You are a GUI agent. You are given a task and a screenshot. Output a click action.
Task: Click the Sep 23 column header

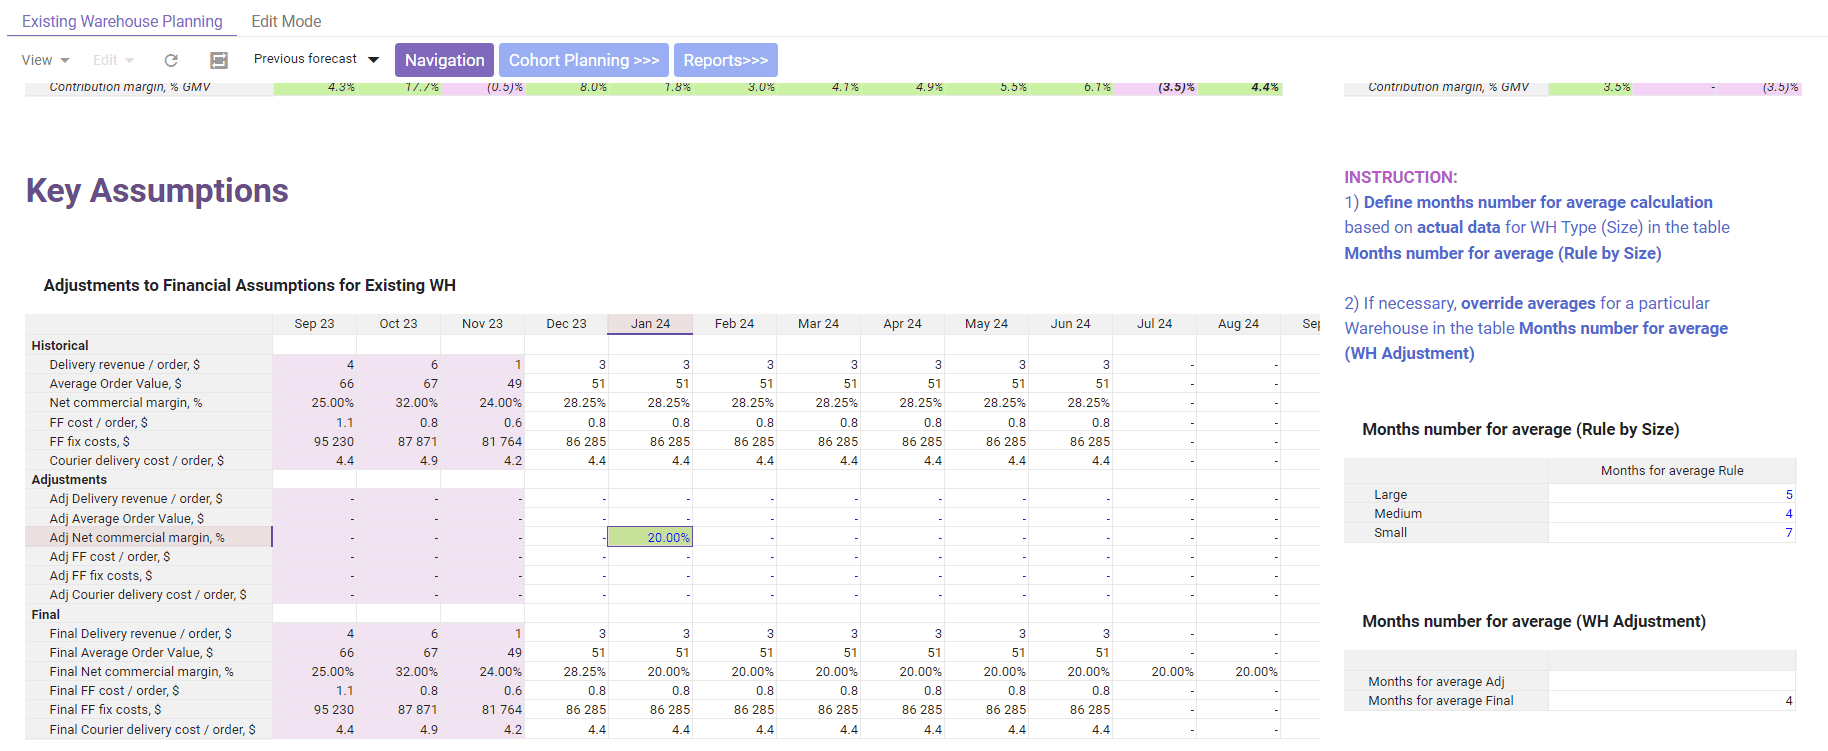[x=314, y=324]
